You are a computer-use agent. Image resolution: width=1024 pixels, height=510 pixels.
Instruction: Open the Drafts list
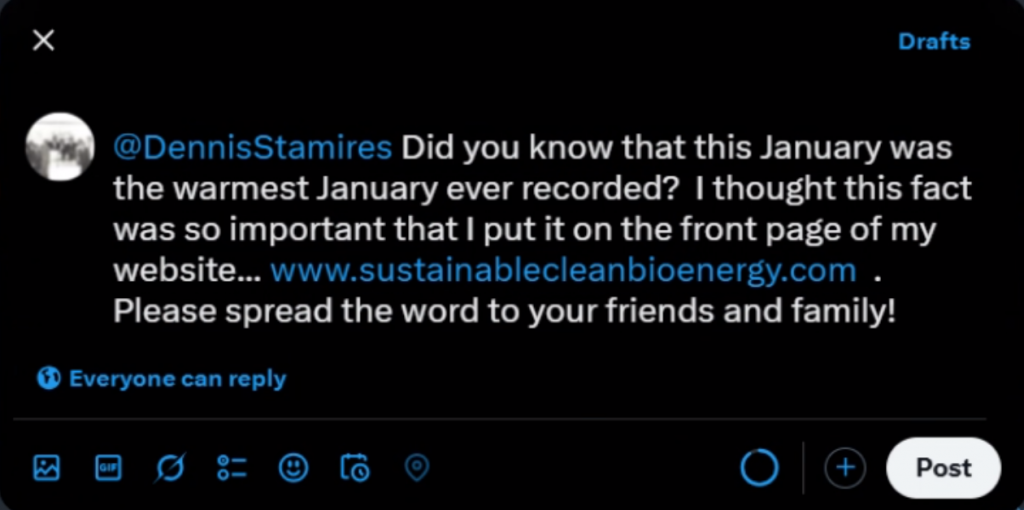933,42
